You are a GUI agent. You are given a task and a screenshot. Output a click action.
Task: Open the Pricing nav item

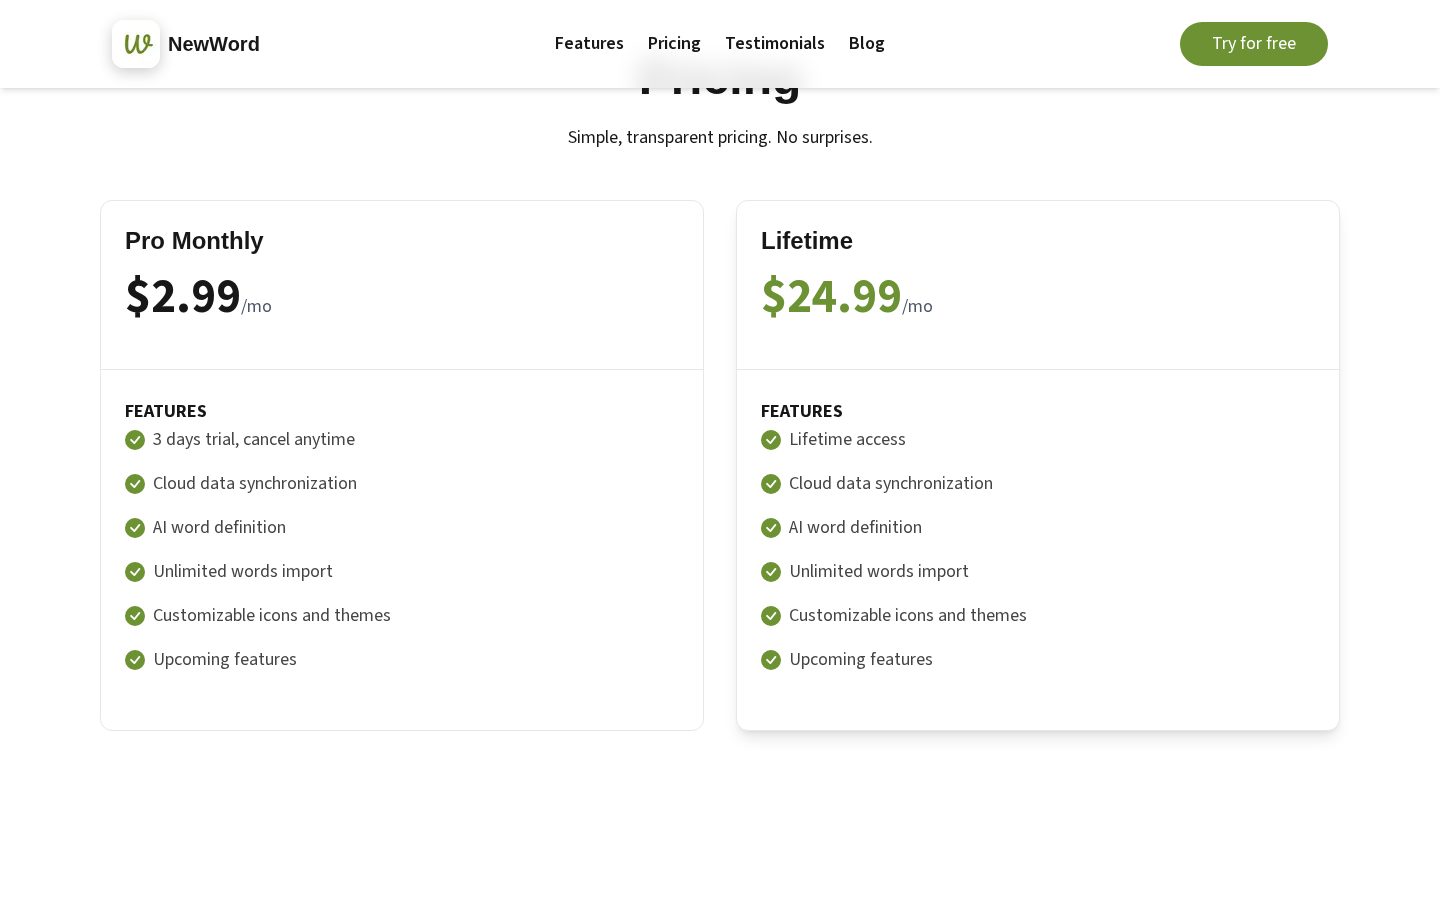coord(674,43)
